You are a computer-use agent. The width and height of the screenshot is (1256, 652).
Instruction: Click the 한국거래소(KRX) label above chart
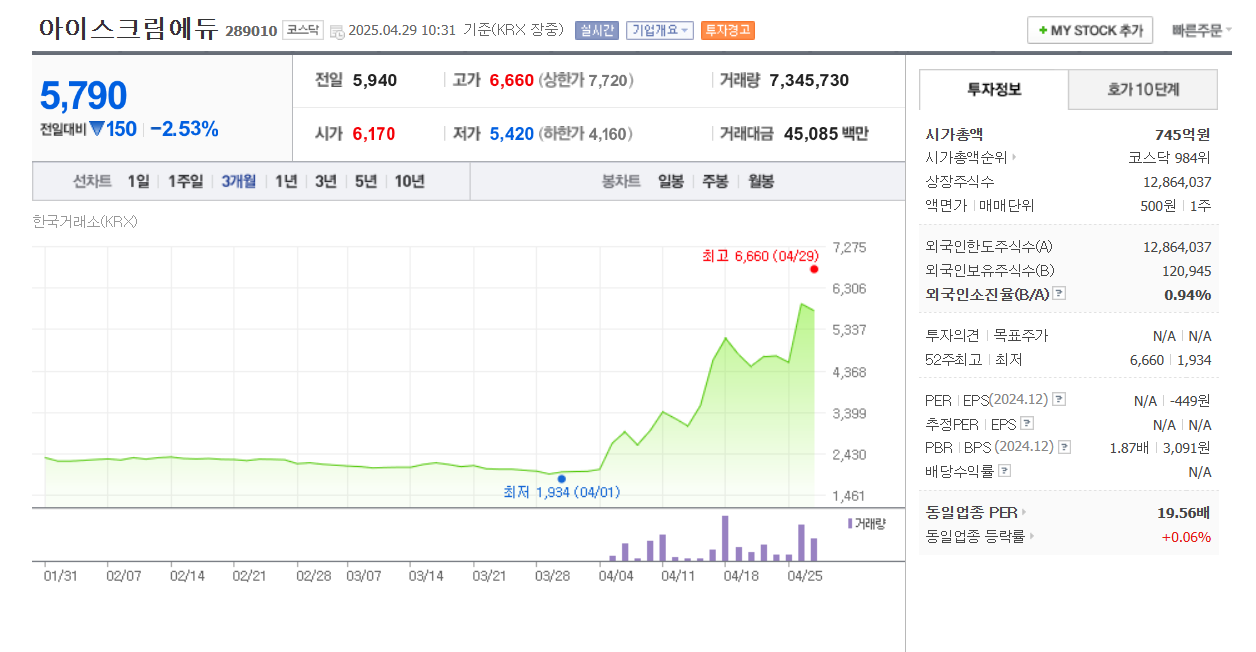point(85,221)
